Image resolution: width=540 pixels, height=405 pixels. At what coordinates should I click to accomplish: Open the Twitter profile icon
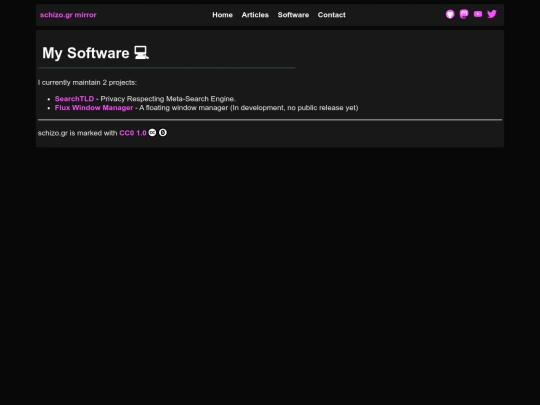492,14
